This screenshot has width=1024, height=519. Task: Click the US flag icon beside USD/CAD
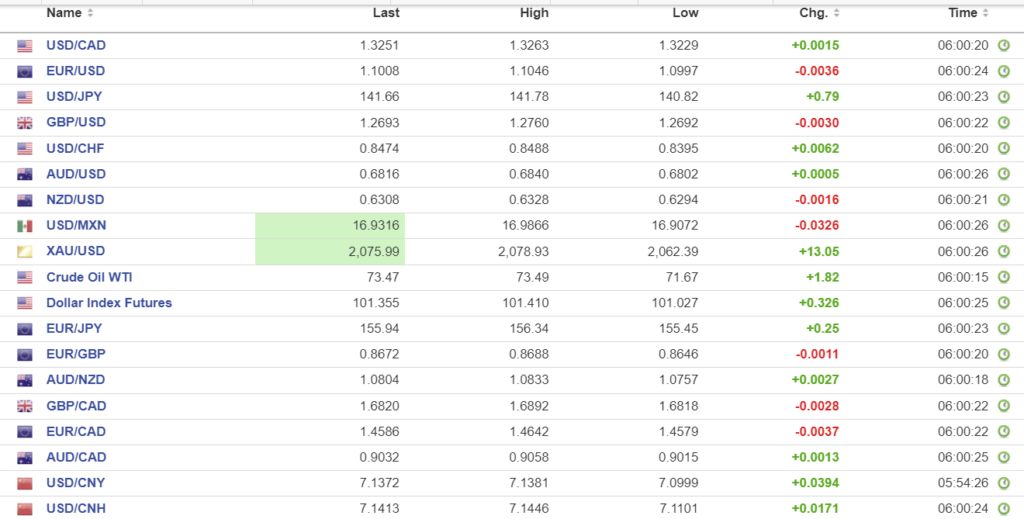[25, 45]
